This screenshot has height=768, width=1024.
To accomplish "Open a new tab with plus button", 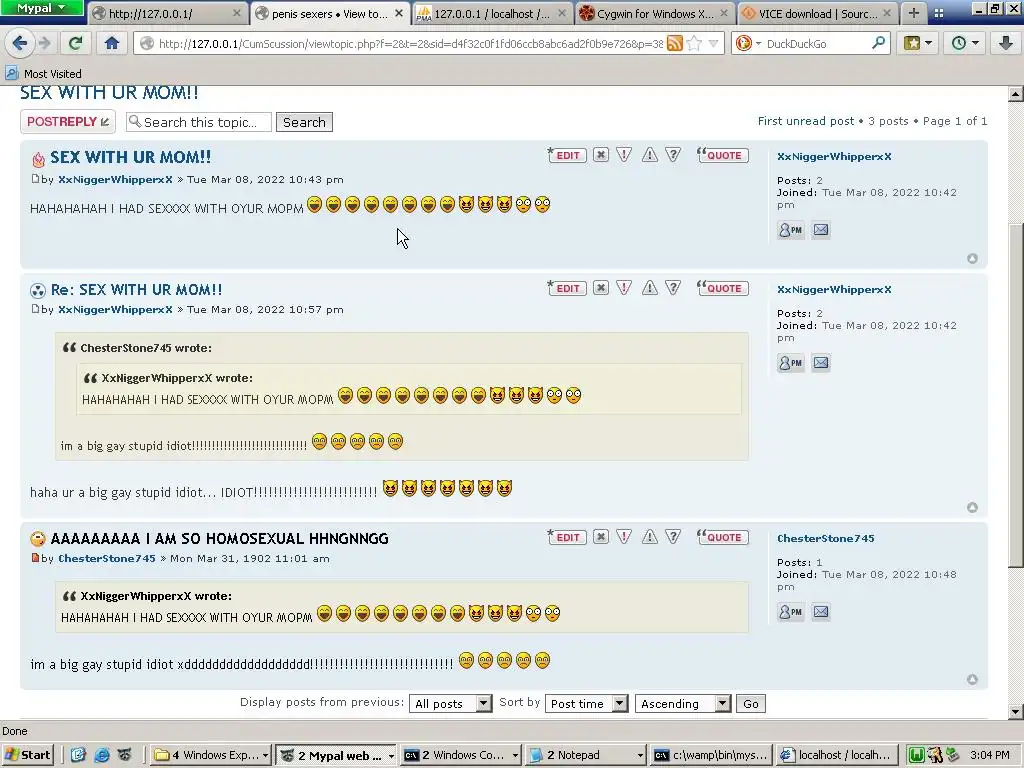I will click(x=914, y=13).
